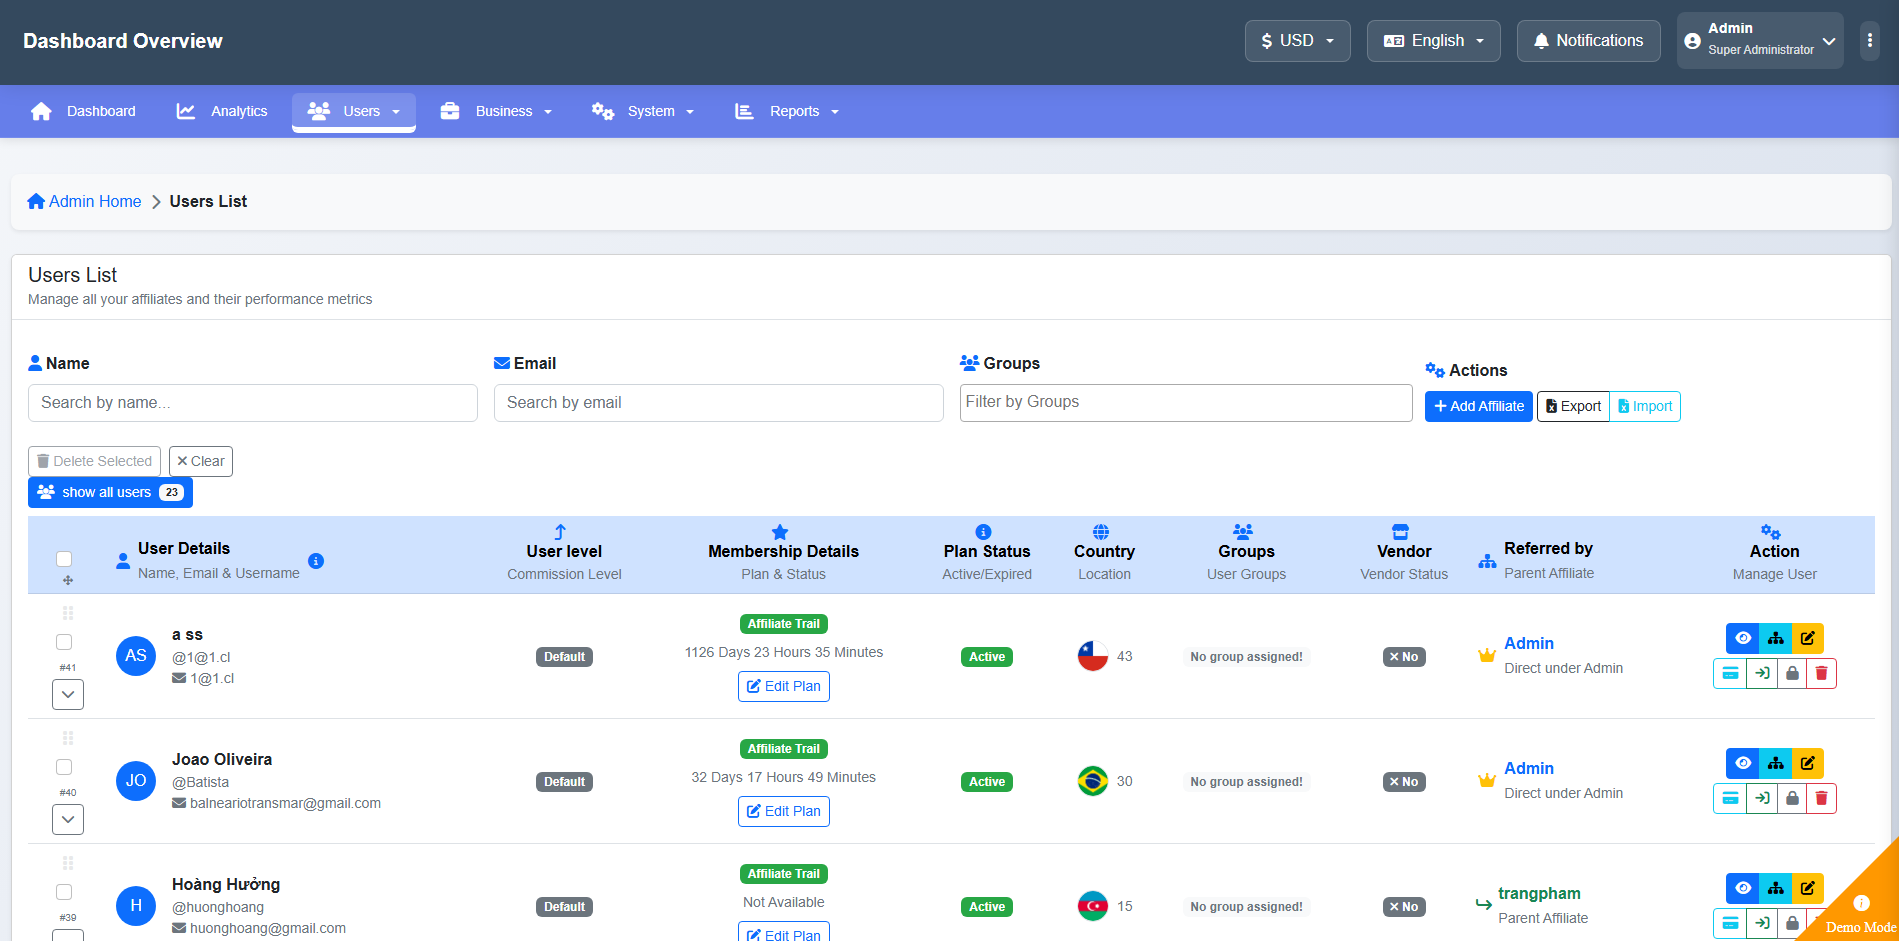Open the English language dropdown
1899x941 pixels.
[x=1433, y=41]
